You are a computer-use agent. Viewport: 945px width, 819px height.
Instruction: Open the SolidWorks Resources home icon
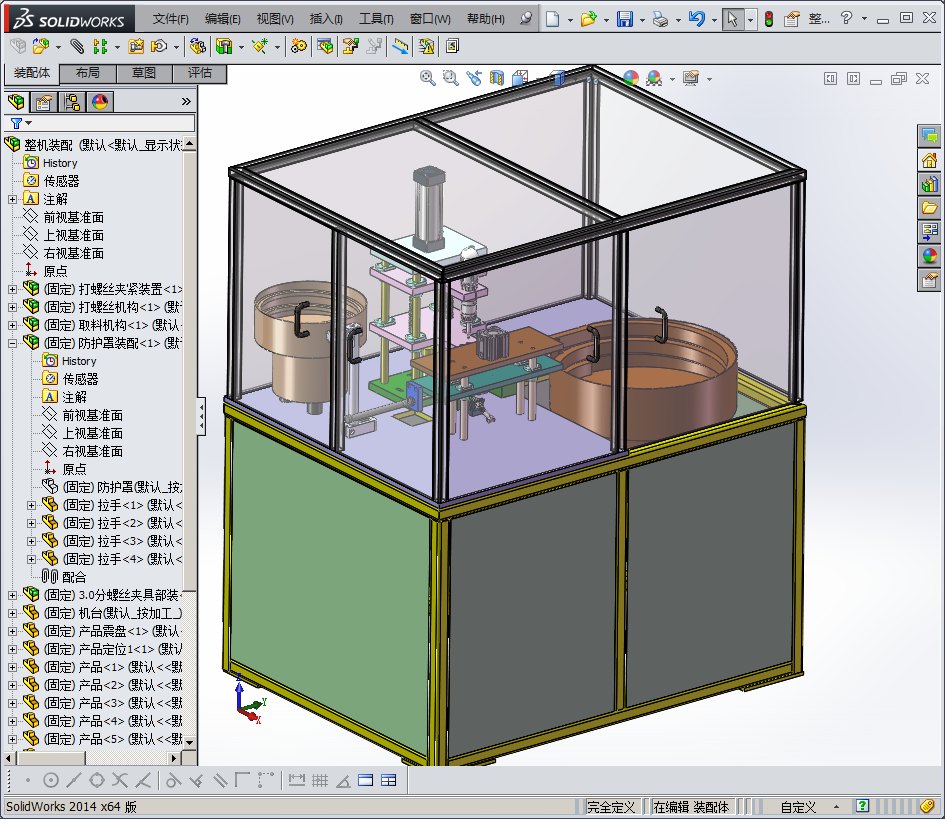tap(929, 160)
